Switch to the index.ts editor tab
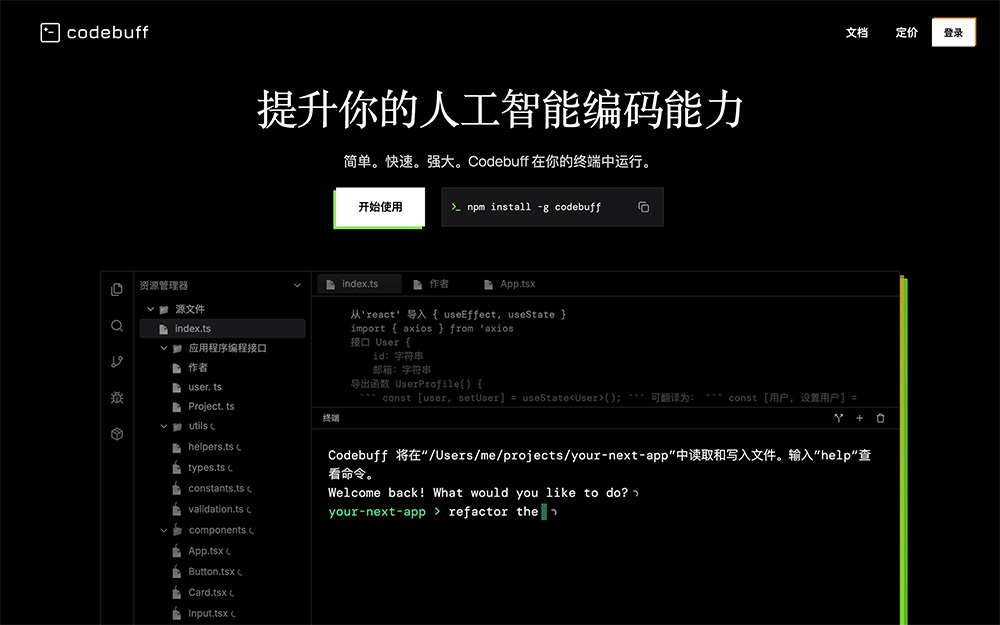 pos(360,284)
